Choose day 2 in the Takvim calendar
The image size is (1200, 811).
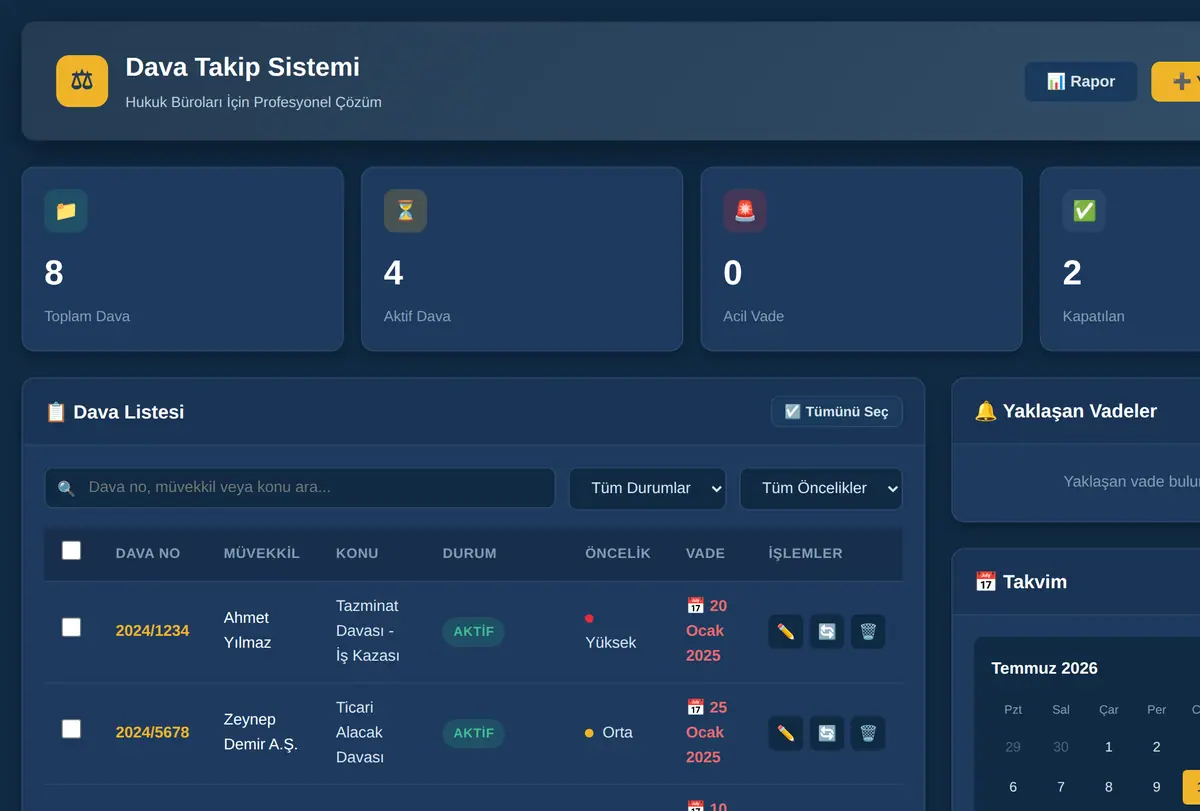(1157, 747)
